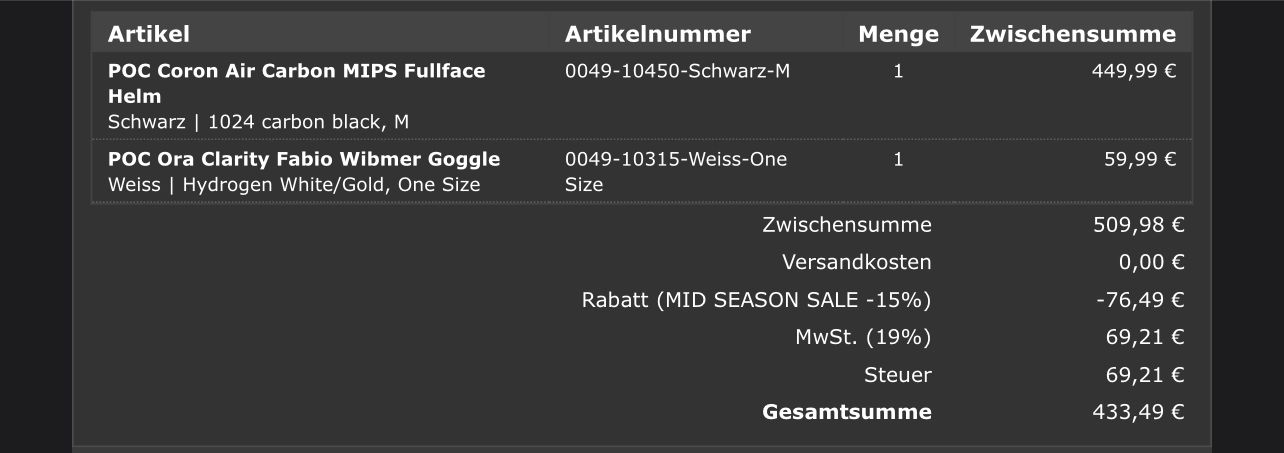Click the total amount 433,49 €
This screenshot has width=1284, height=453.
(1139, 412)
